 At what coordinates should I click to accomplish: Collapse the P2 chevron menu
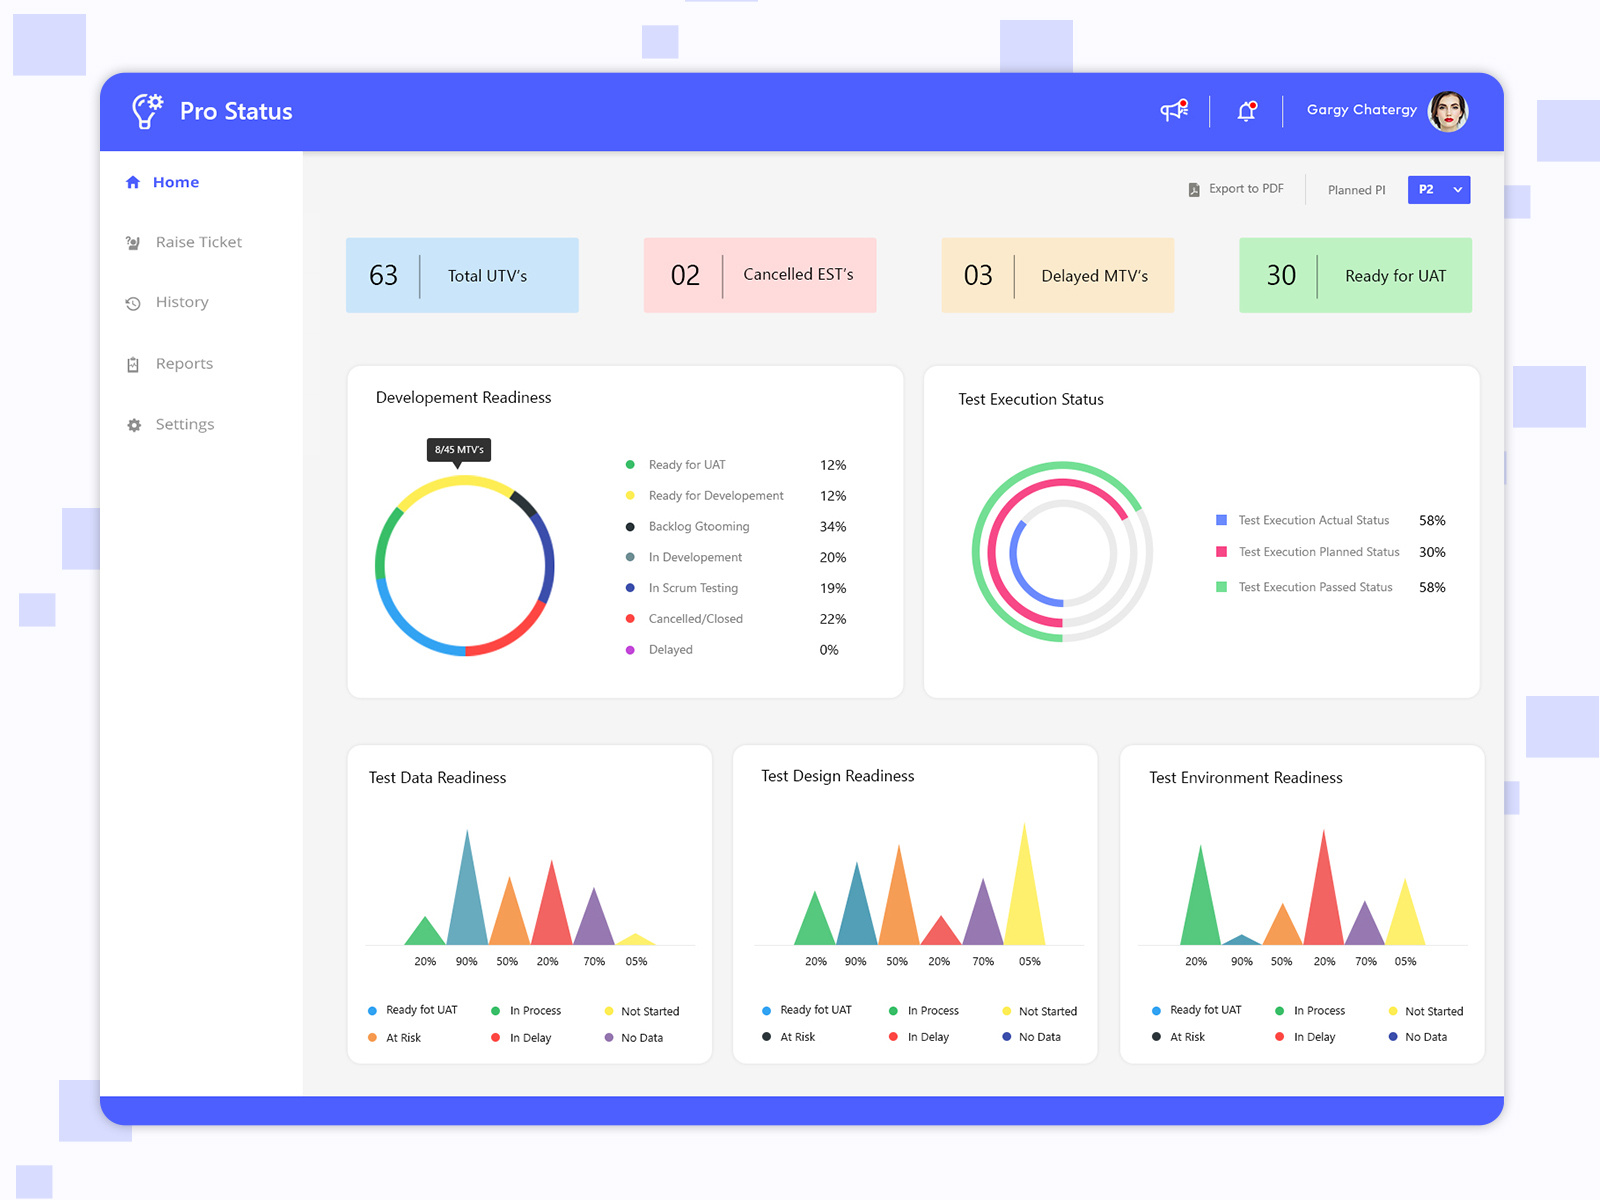[1458, 189]
